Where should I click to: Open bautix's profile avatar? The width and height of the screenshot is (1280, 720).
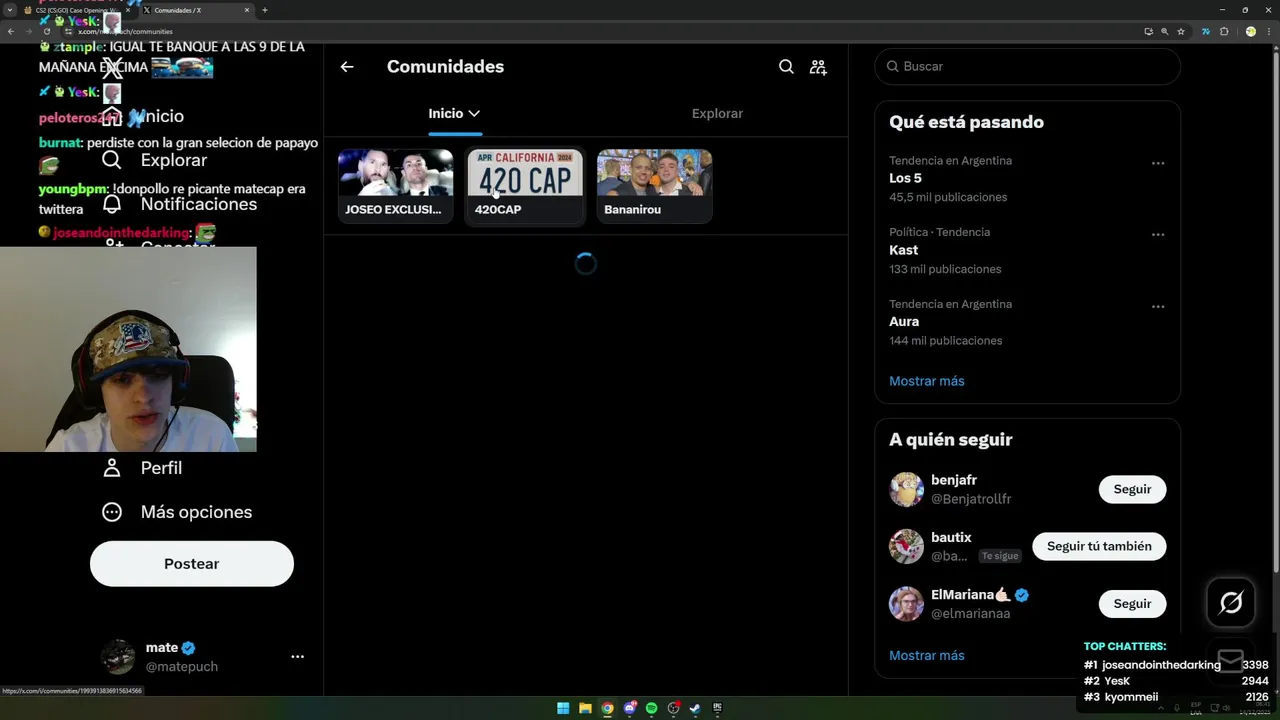tap(907, 547)
